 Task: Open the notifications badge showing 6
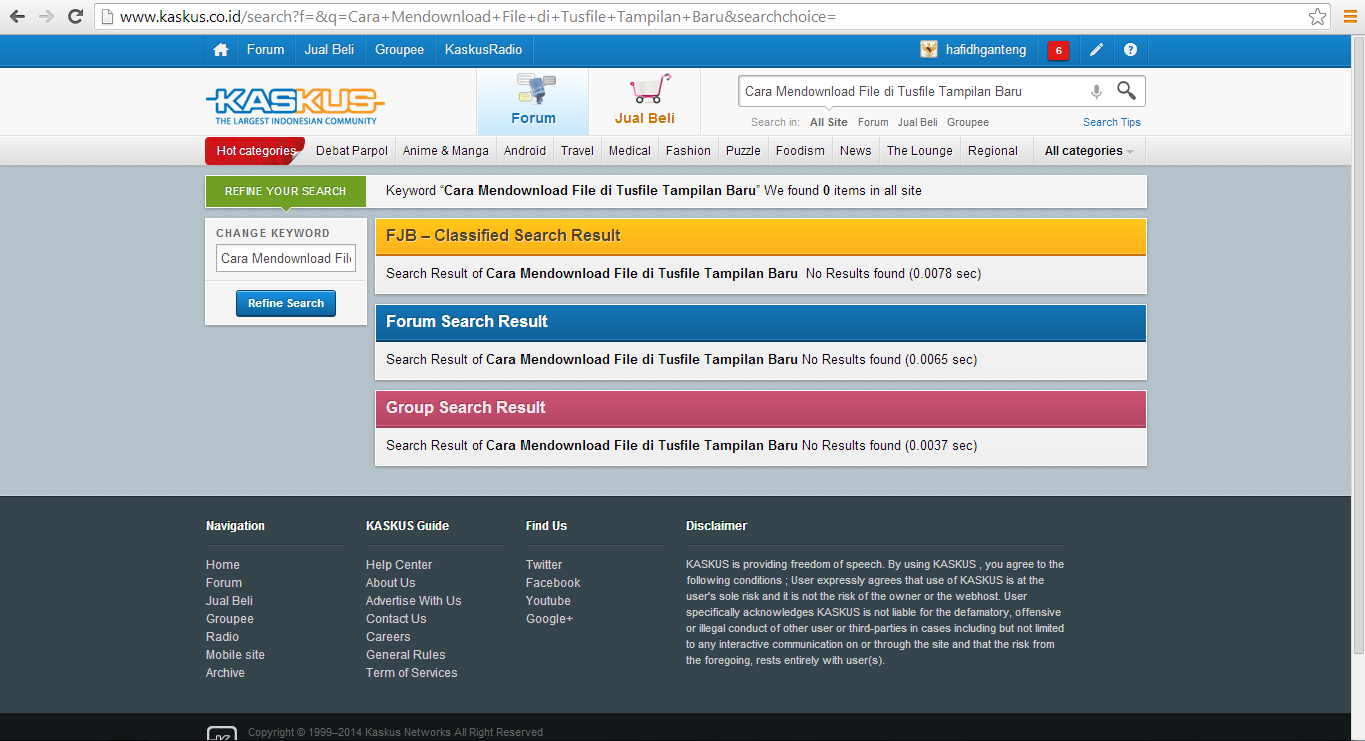click(x=1058, y=51)
